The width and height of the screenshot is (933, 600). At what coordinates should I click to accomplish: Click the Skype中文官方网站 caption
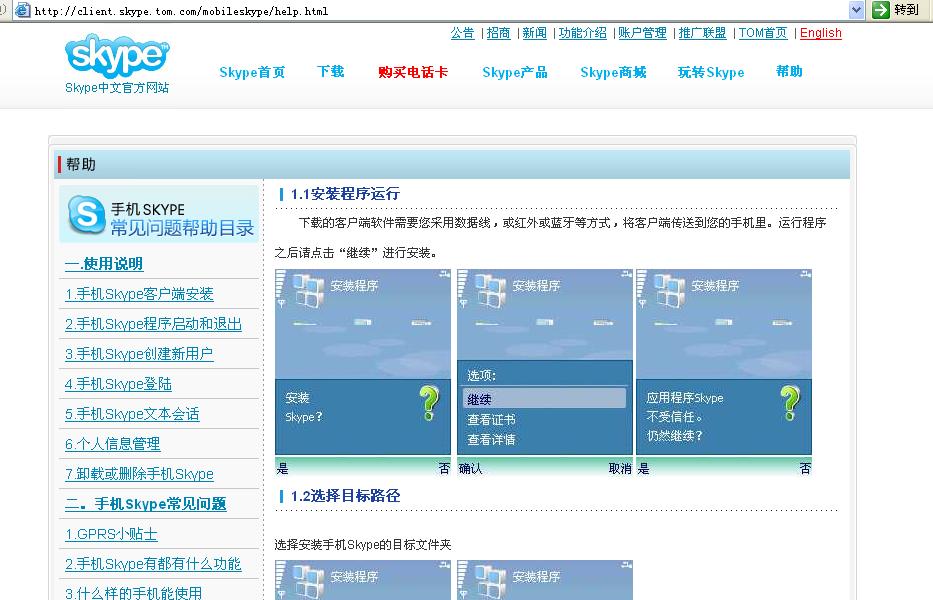117,88
